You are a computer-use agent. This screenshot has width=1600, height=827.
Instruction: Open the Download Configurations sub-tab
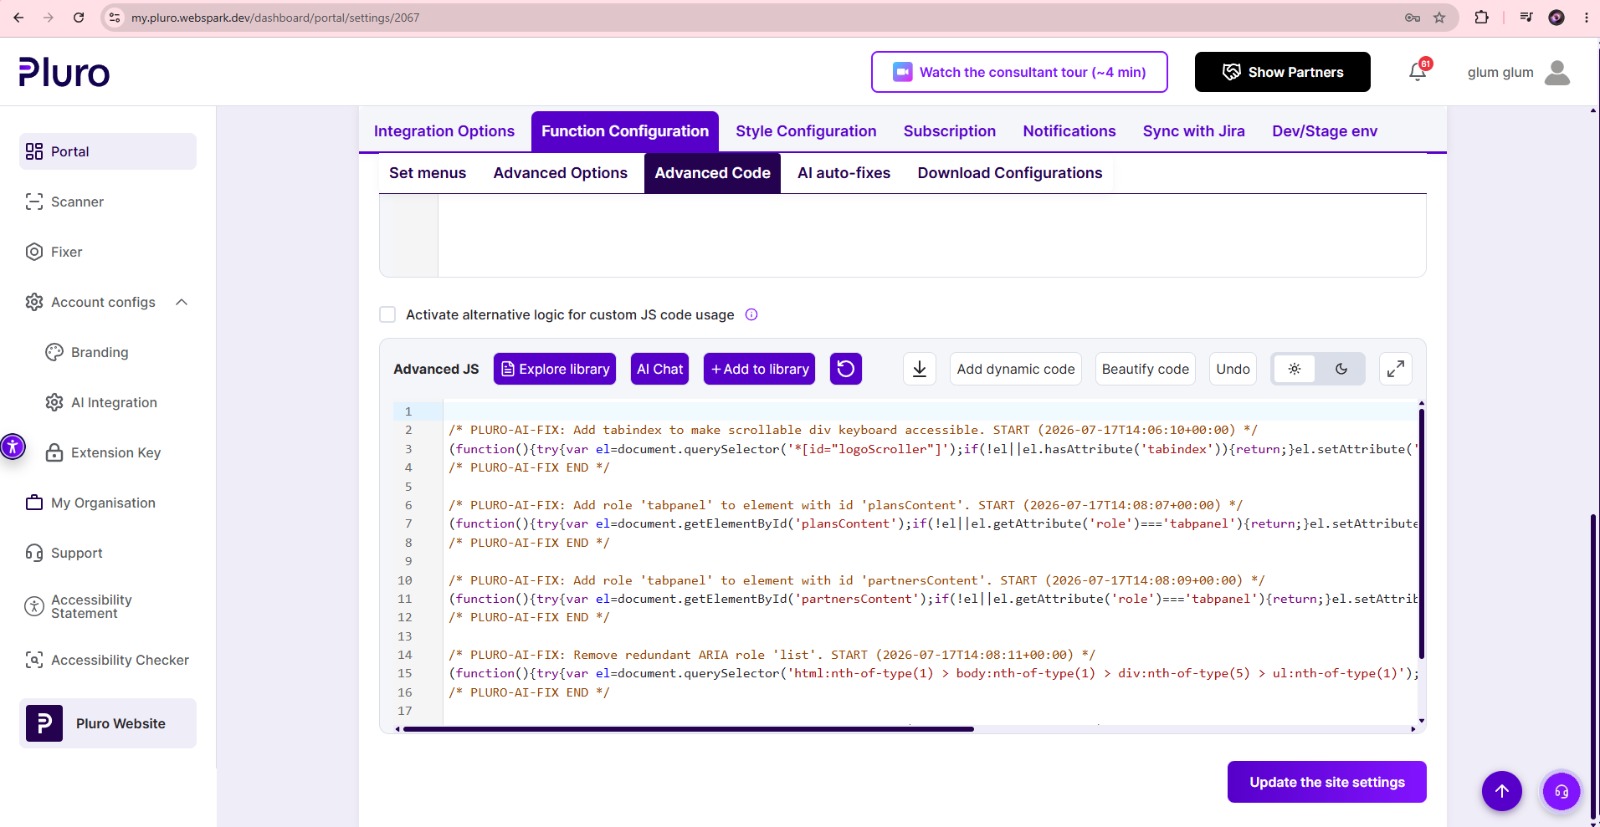point(1010,173)
